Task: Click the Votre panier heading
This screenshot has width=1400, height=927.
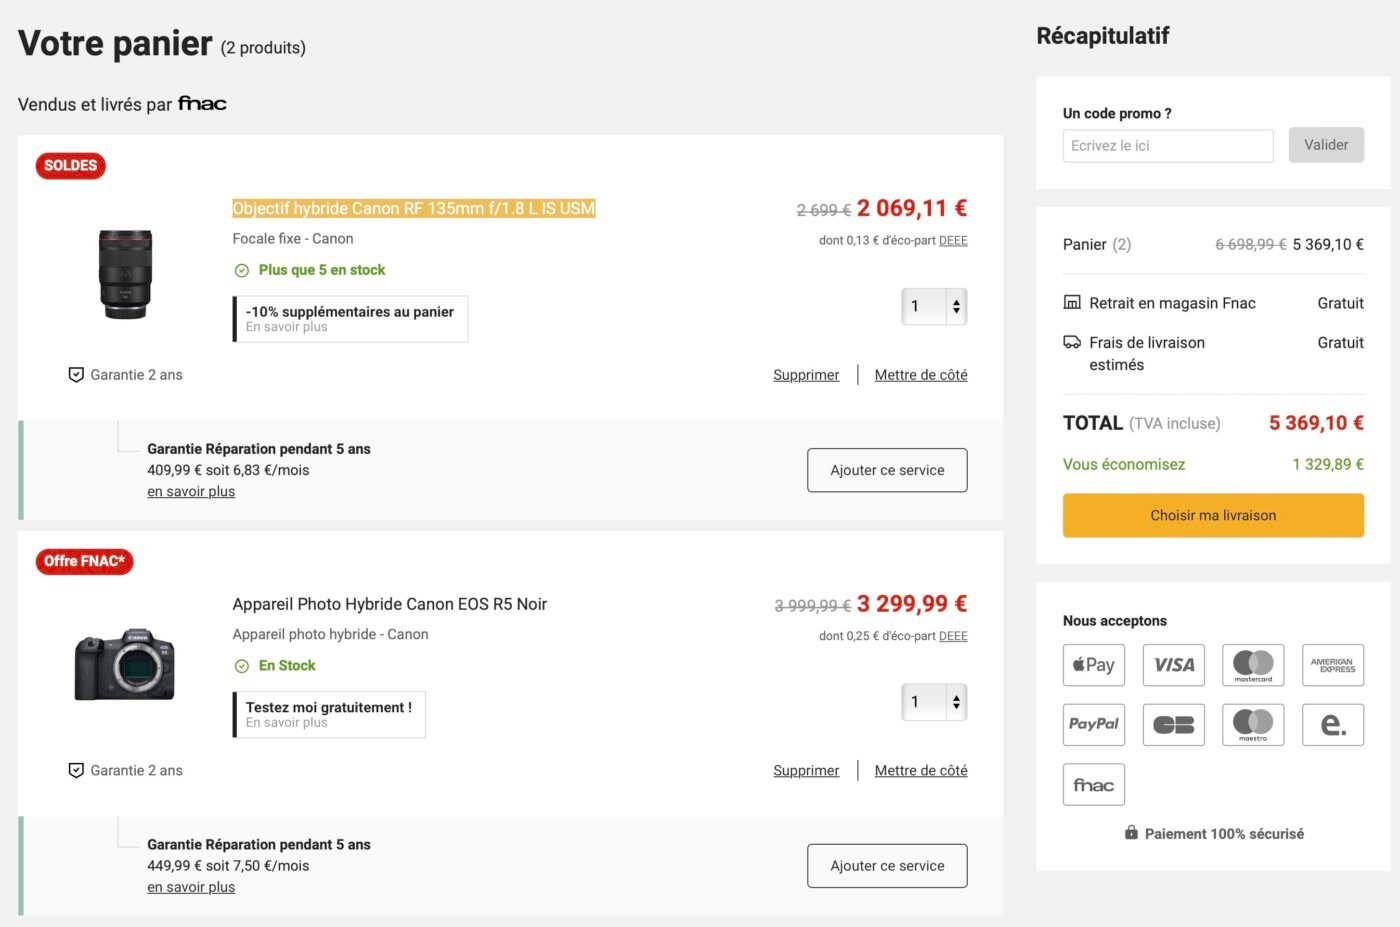Action: 115,44
